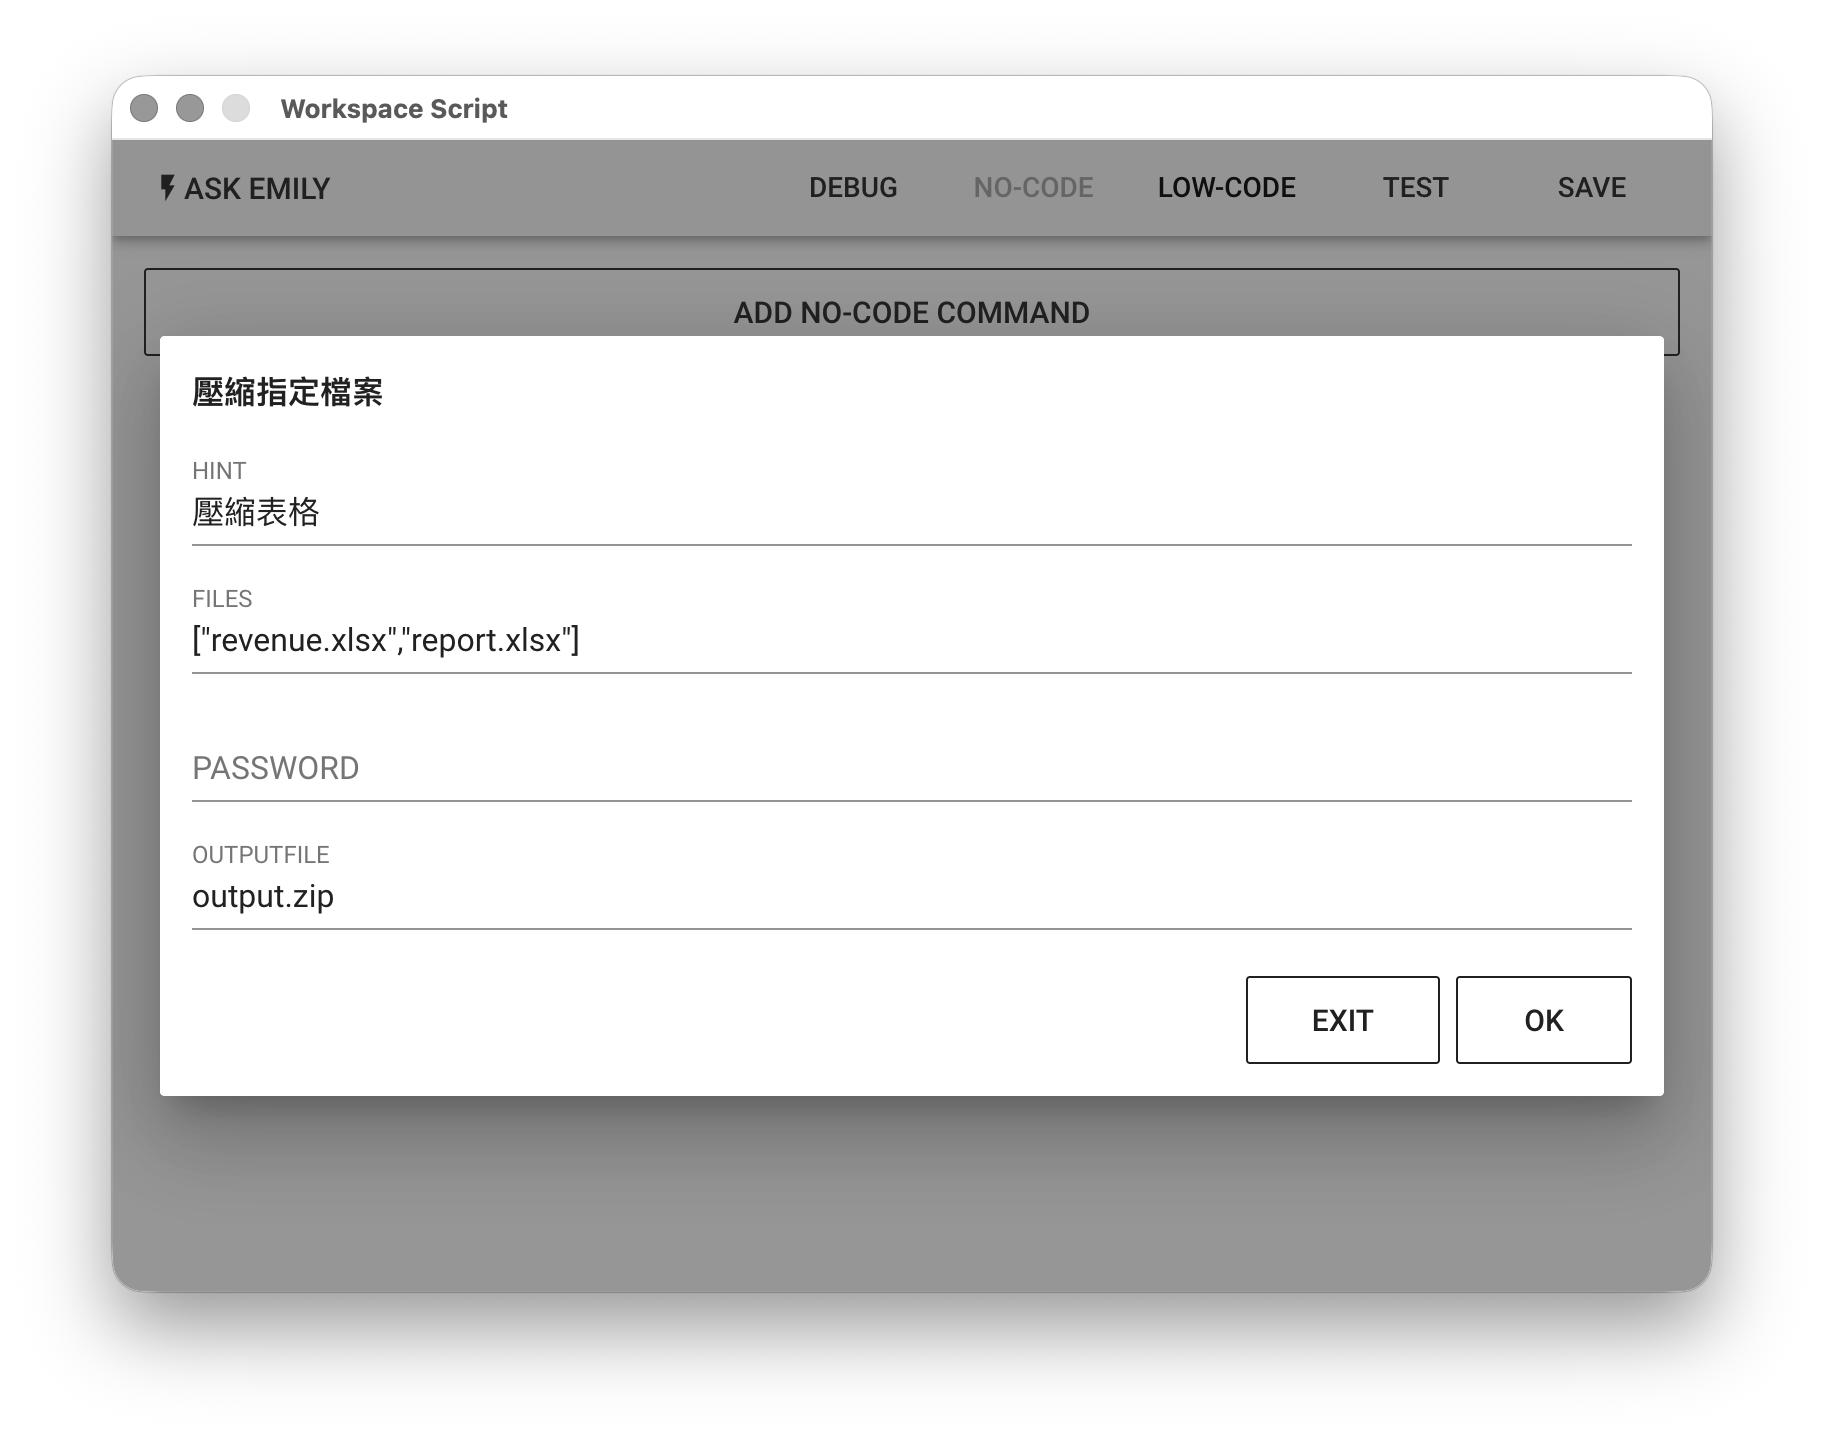
Task: Switch to the LOW-CODE tab
Action: (1226, 188)
